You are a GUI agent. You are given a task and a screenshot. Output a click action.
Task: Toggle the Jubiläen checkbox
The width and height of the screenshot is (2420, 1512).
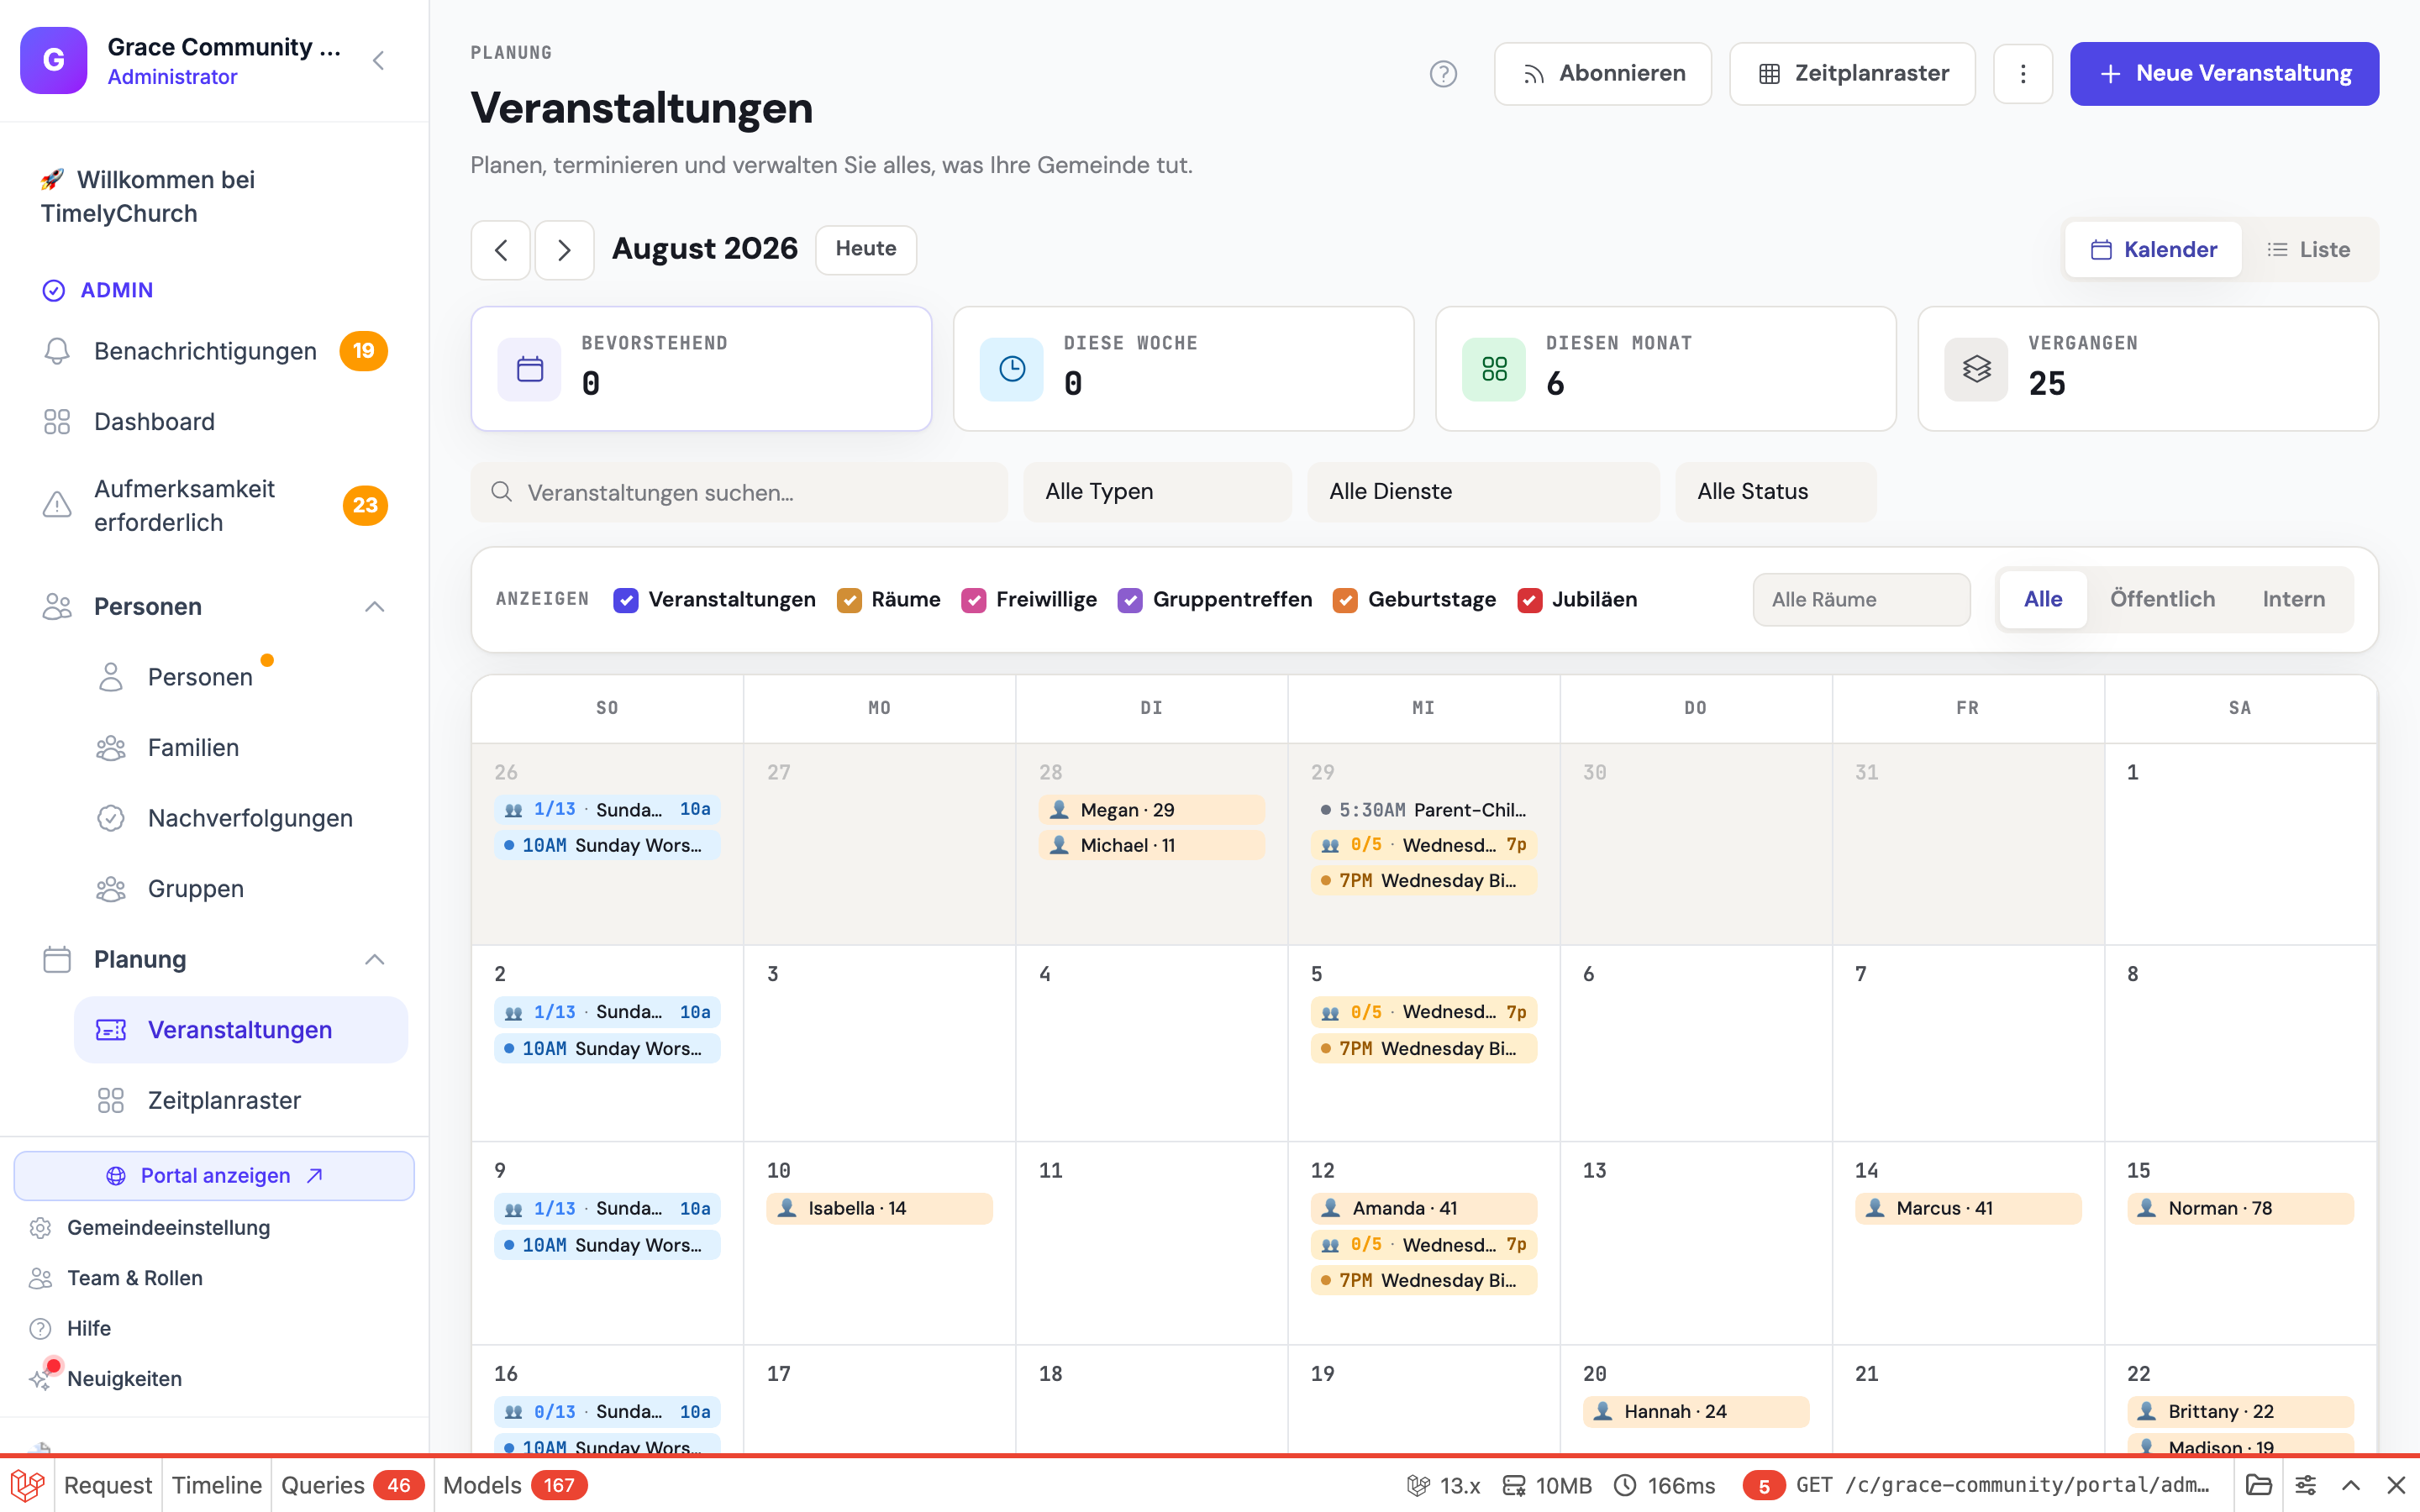click(x=1529, y=600)
